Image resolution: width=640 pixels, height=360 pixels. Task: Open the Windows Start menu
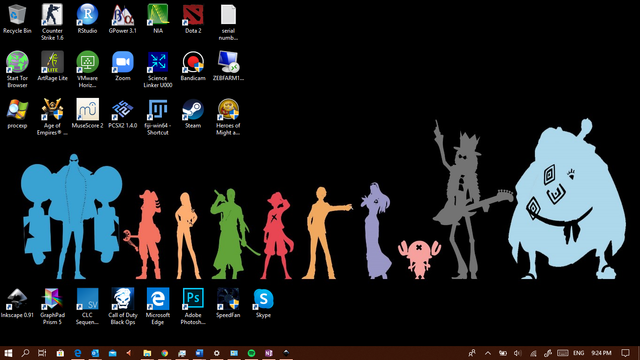click(8, 353)
